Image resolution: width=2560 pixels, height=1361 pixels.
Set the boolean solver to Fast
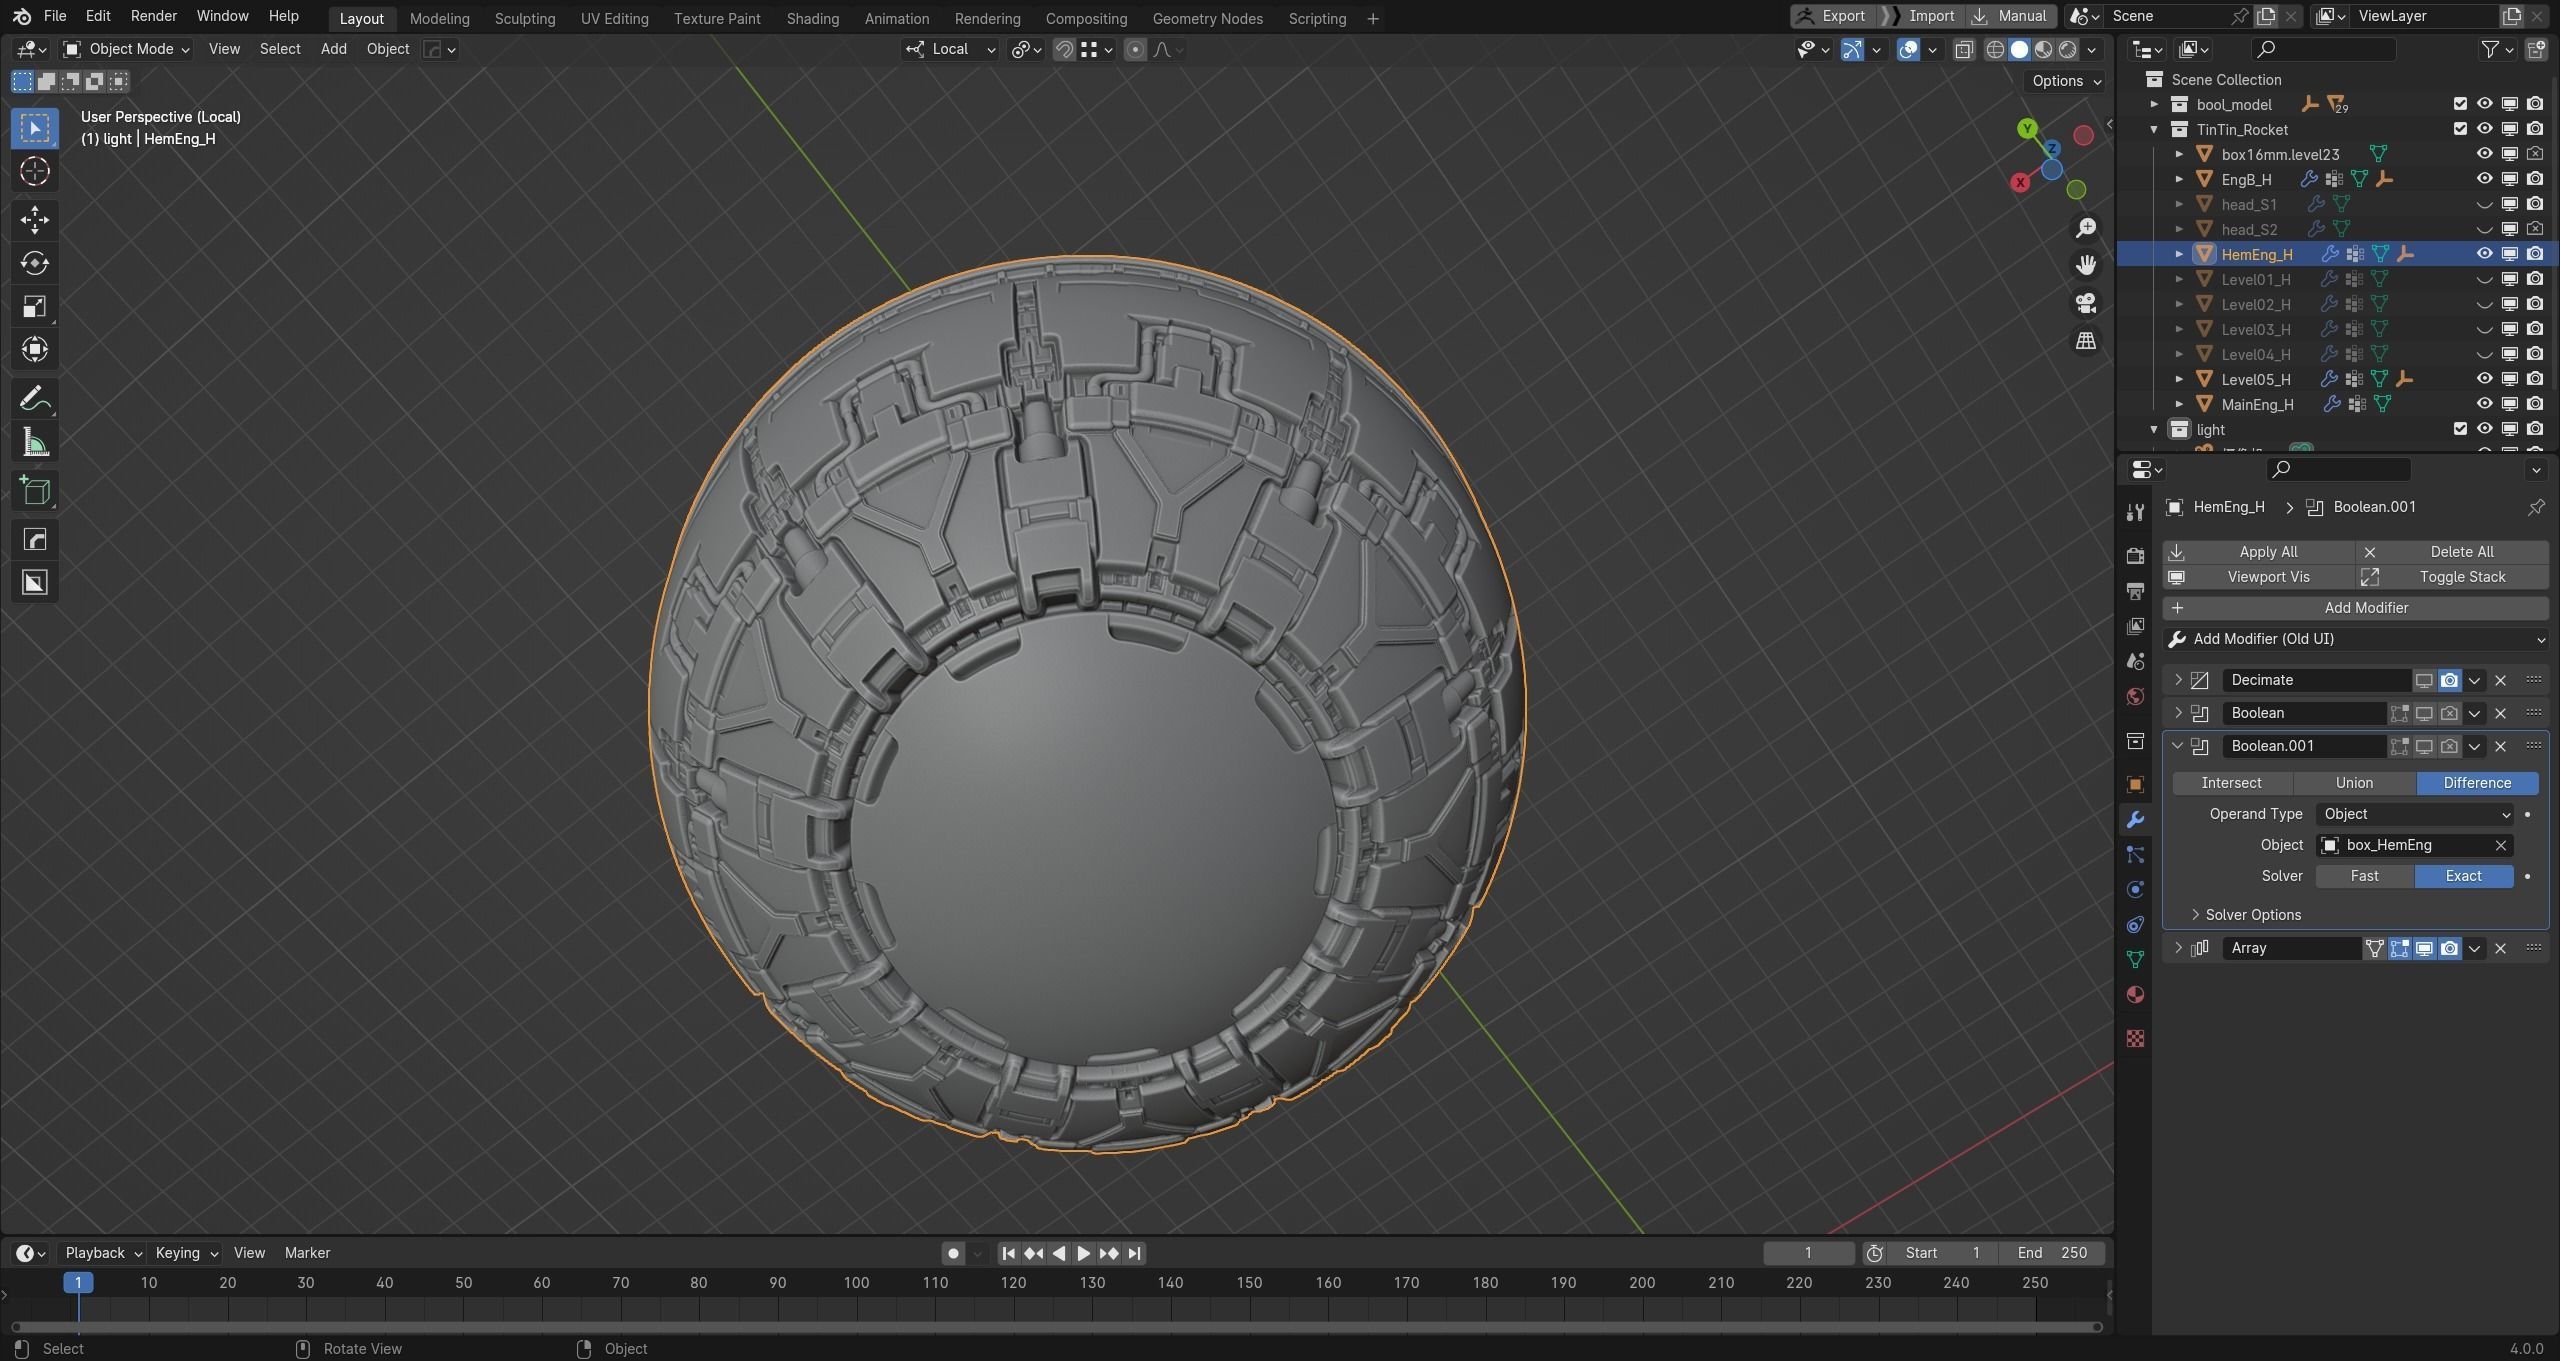click(x=2364, y=876)
